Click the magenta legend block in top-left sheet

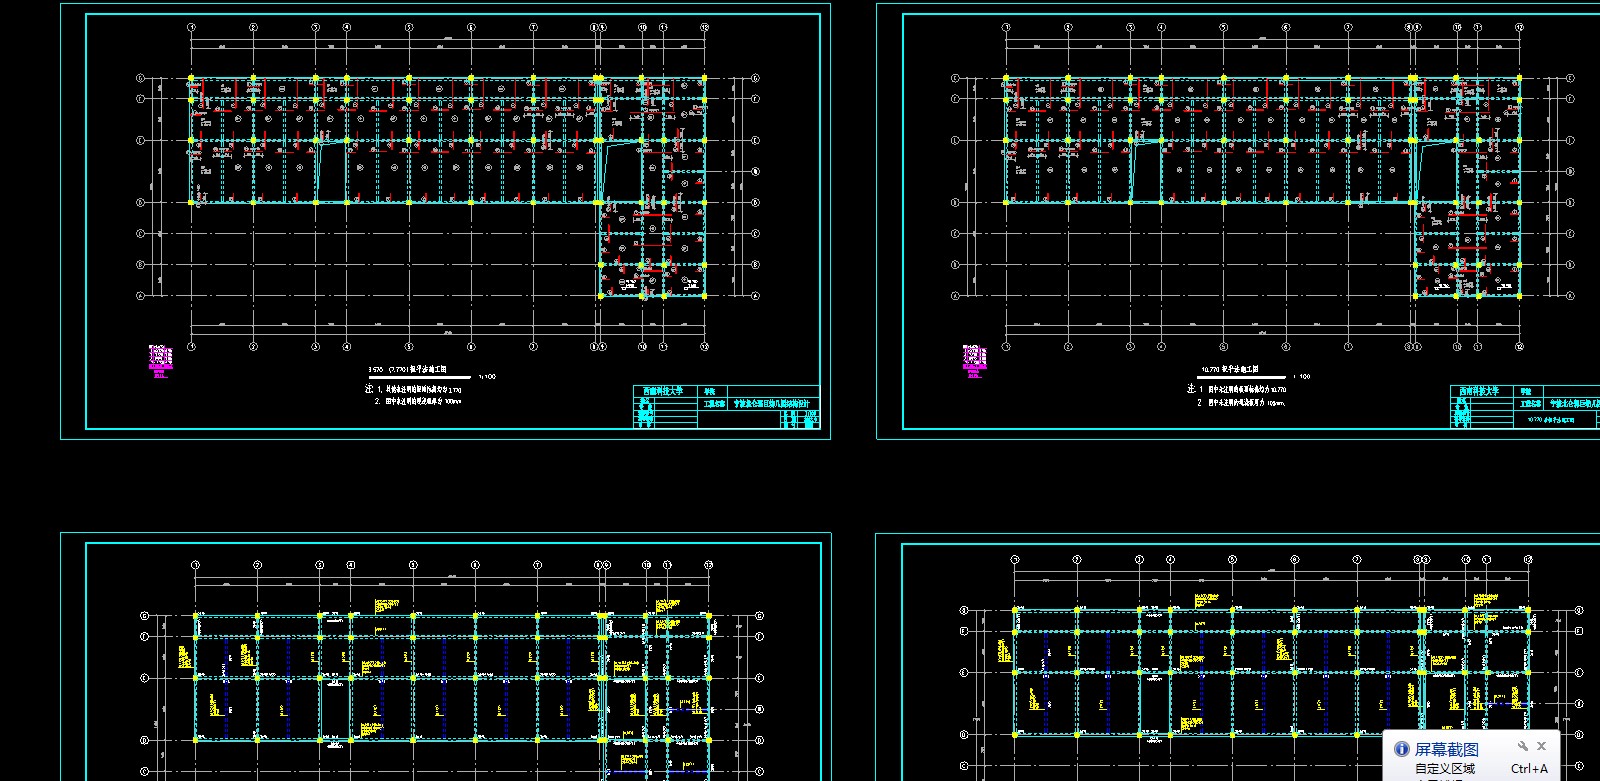click(x=160, y=361)
